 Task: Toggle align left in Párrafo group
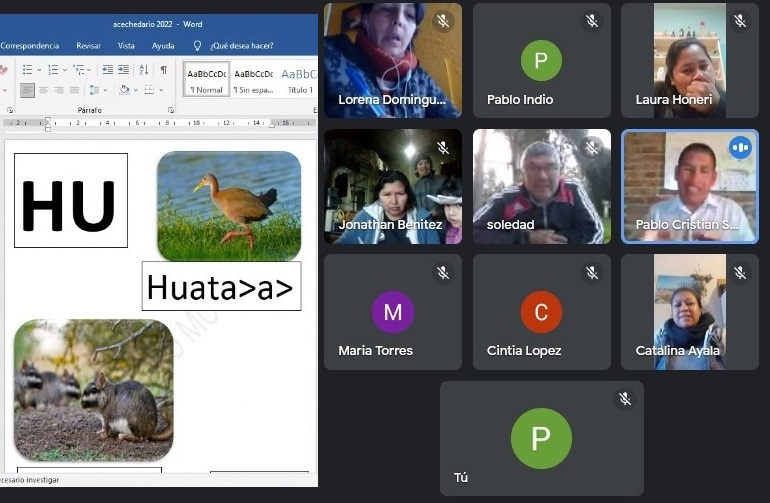pos(27,90)
